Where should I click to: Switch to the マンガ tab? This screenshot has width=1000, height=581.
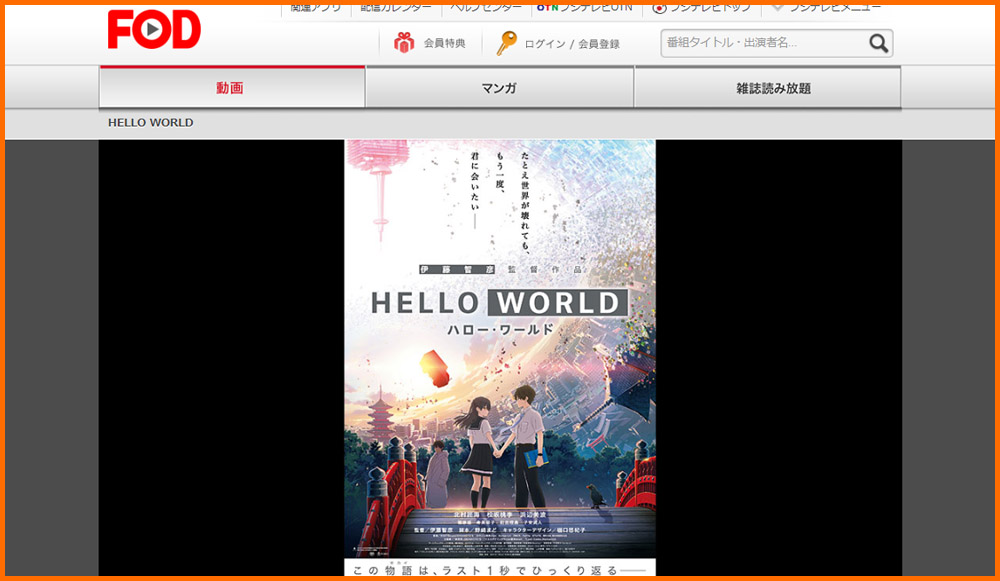click(499, 87)
